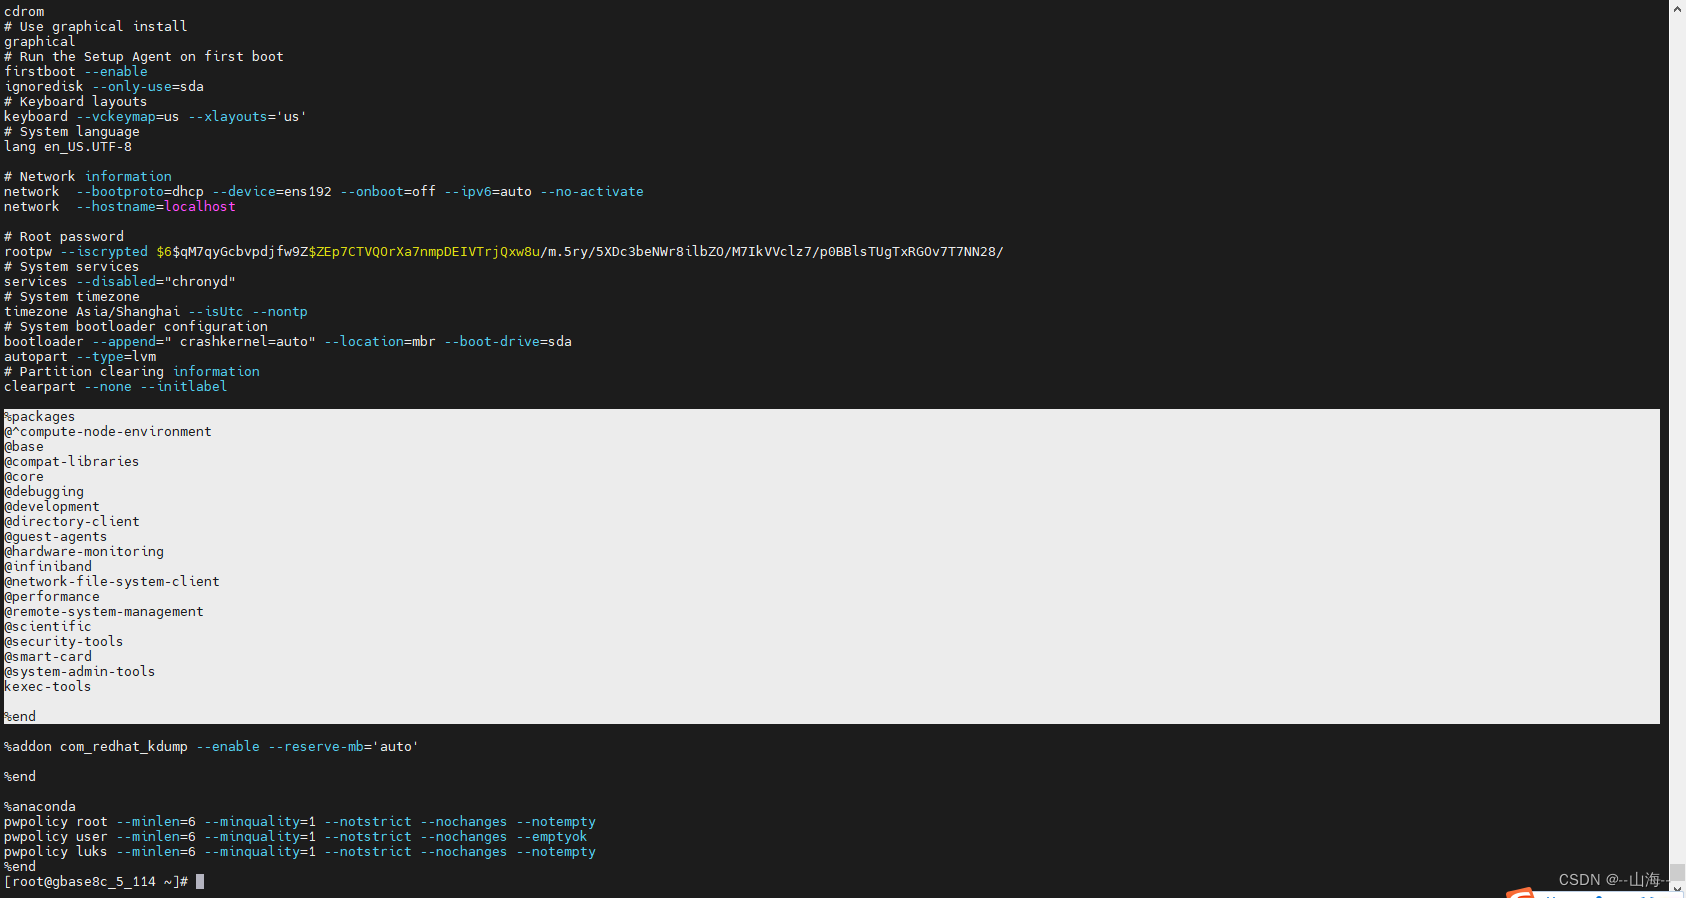The height and width of the screenshot is (898, 1686).
Task: Click the kexec-tools package line
Action: click(x=48, y=687)
